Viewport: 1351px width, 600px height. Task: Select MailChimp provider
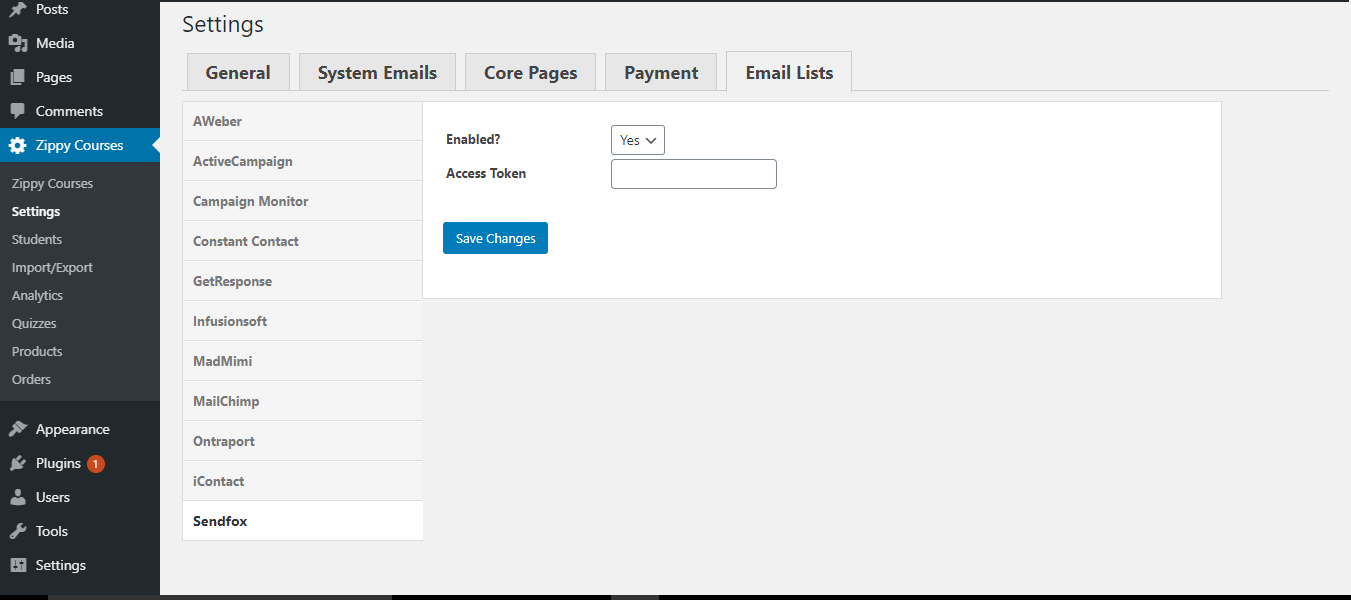(x=302, y=401)
